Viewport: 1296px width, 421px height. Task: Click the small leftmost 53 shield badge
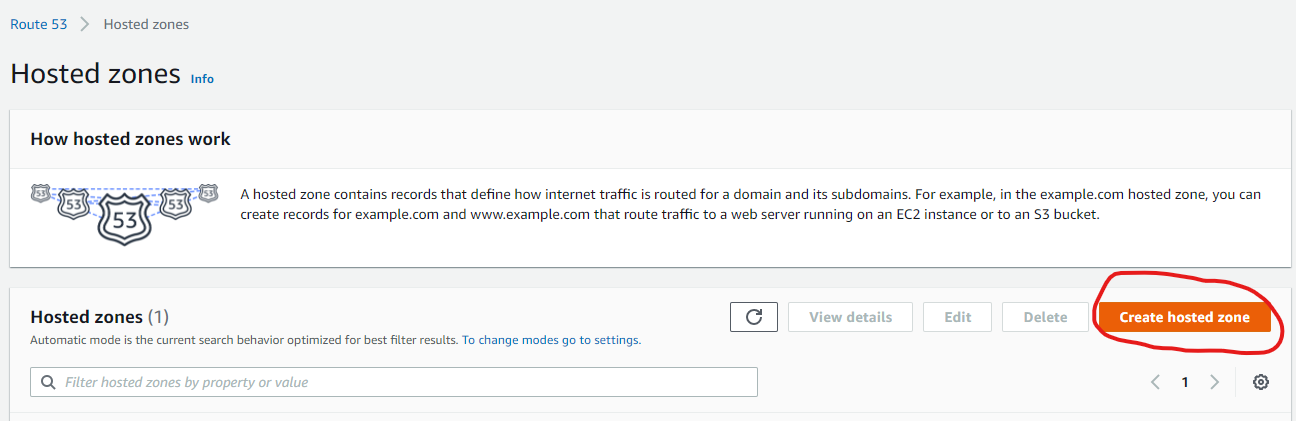(40, 192)
